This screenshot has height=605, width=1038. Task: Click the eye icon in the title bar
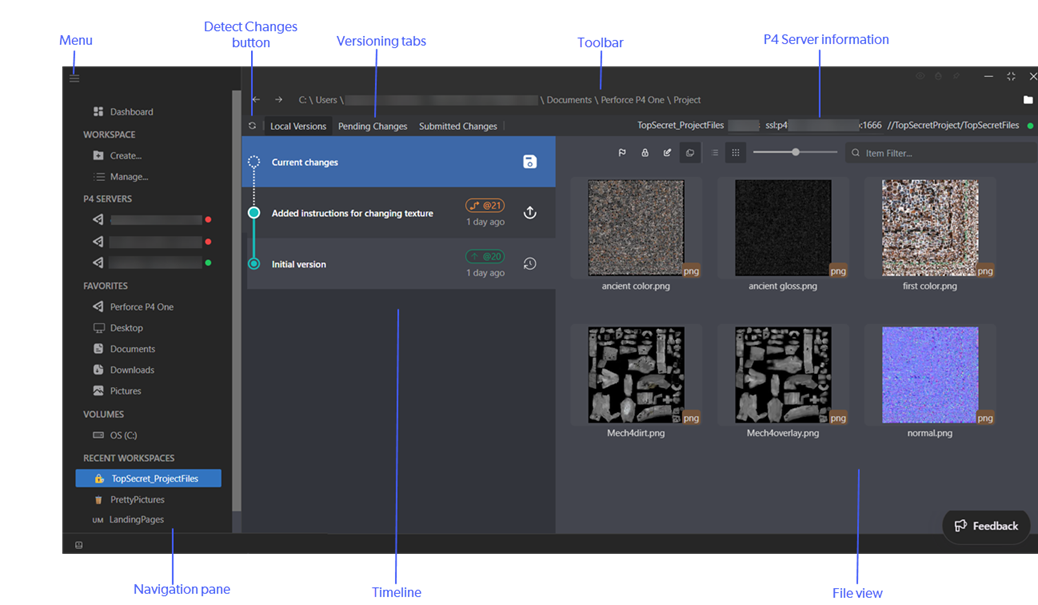(920, 76)
